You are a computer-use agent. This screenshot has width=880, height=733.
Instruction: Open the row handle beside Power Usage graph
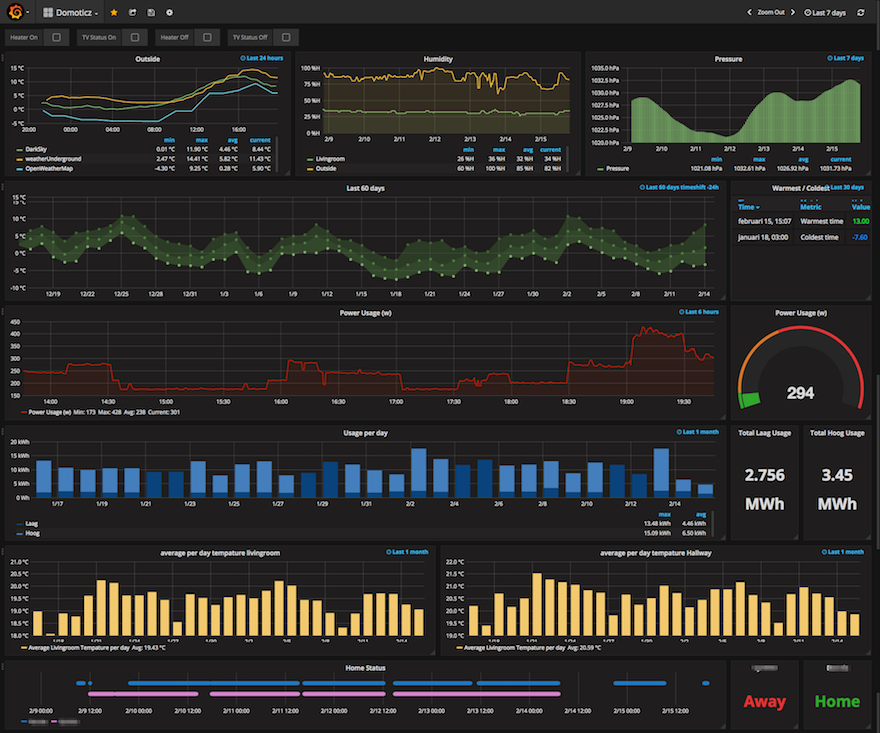(2, 310)
